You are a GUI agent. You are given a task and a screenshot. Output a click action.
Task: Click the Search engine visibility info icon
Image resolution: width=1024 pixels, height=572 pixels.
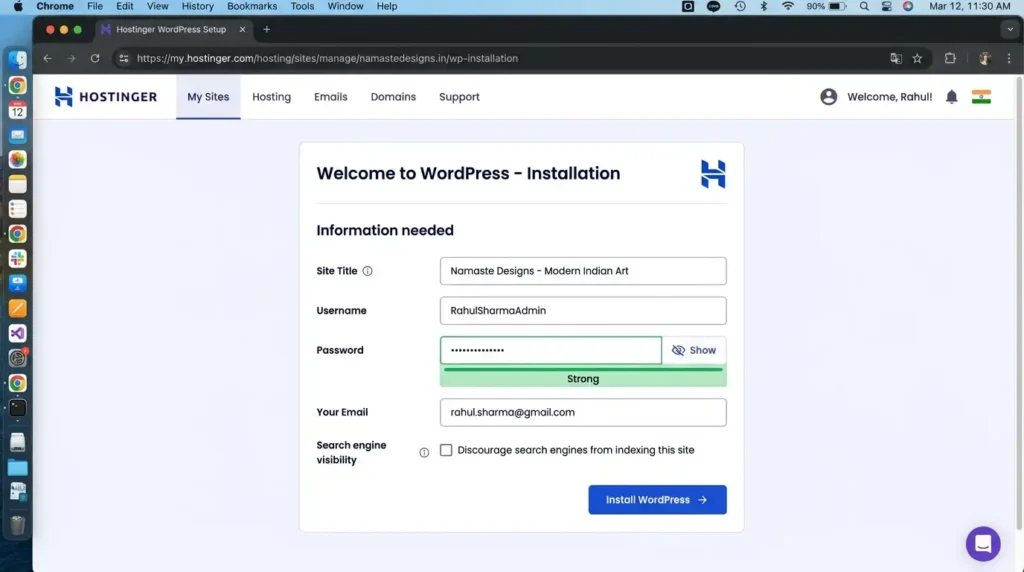[x=424, y=453]
